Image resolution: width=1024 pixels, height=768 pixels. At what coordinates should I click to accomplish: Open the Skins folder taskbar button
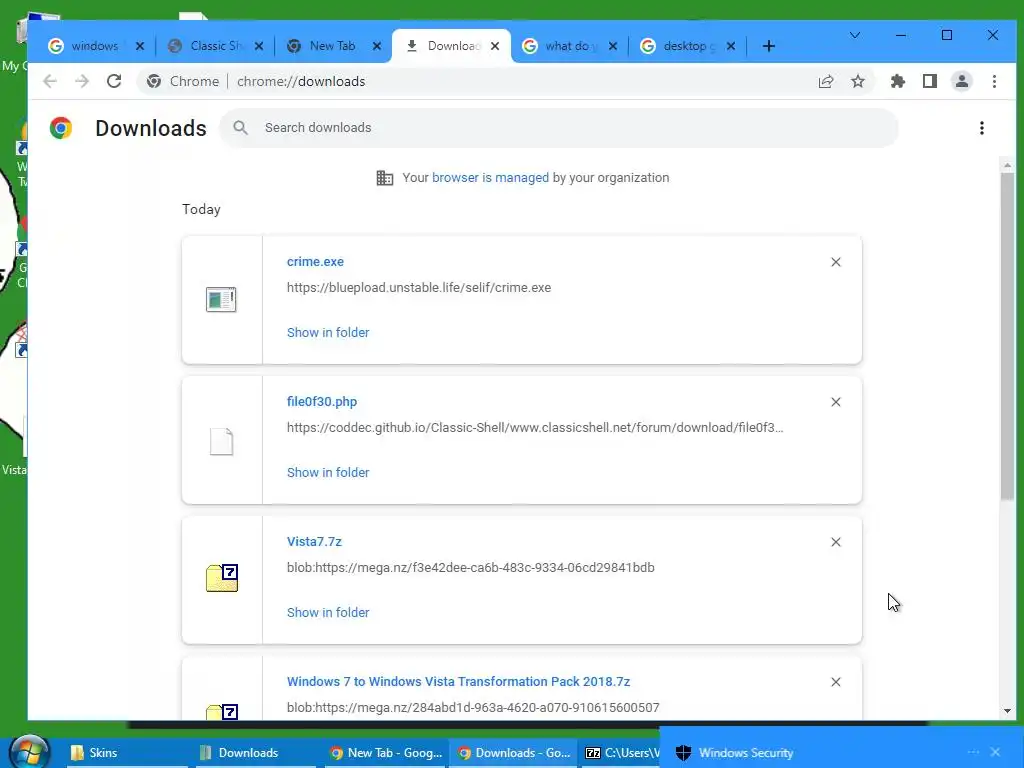tap(128, 753)
